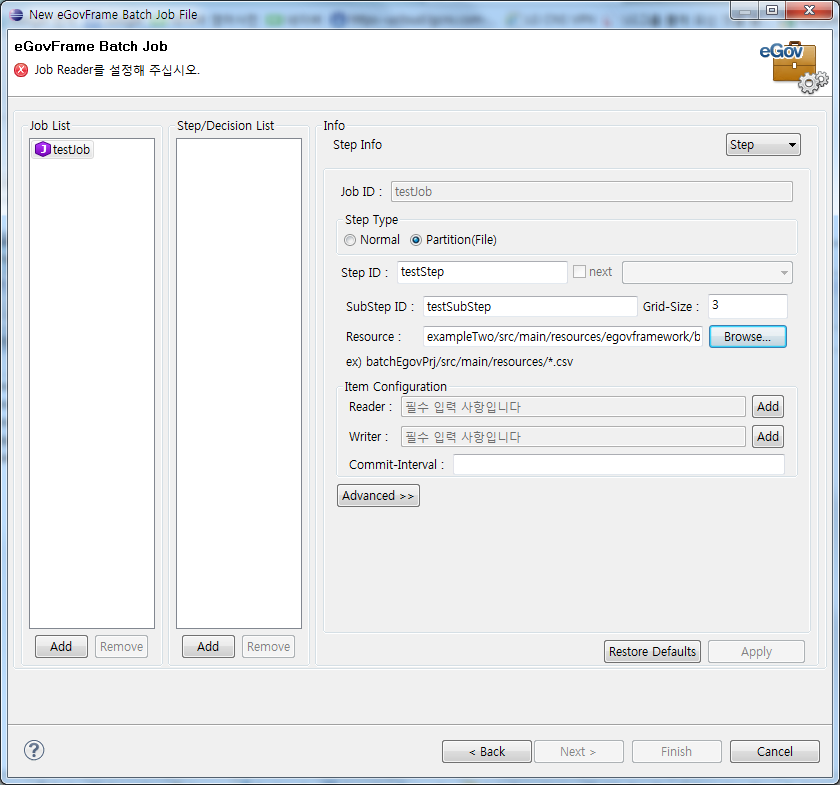Image resolution: width=840 pixels, height=785 pixels.
Task: Enable the next checkbox
Action: [x=579, y=272]
